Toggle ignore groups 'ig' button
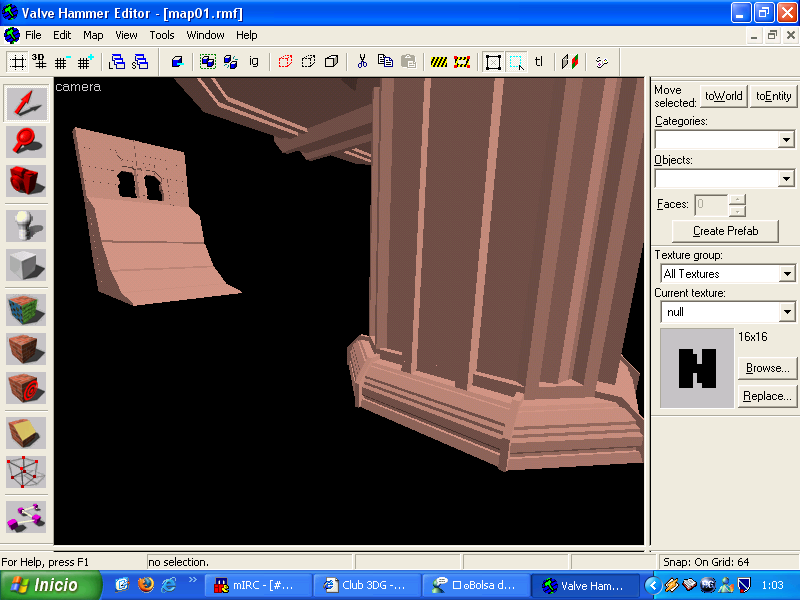The height and width of the screenshot is (600, 800). pyautogui.click(x=254, y=62)
